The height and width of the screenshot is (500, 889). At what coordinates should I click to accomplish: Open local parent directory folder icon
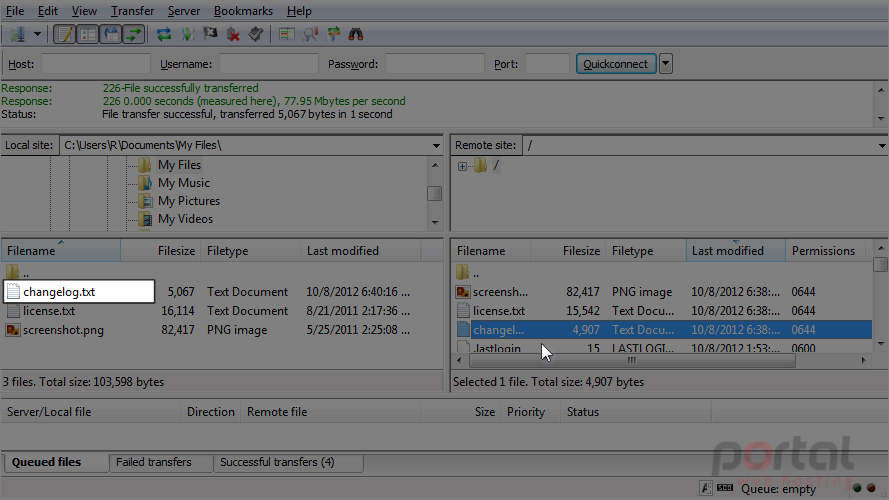[x=12, y=273]
